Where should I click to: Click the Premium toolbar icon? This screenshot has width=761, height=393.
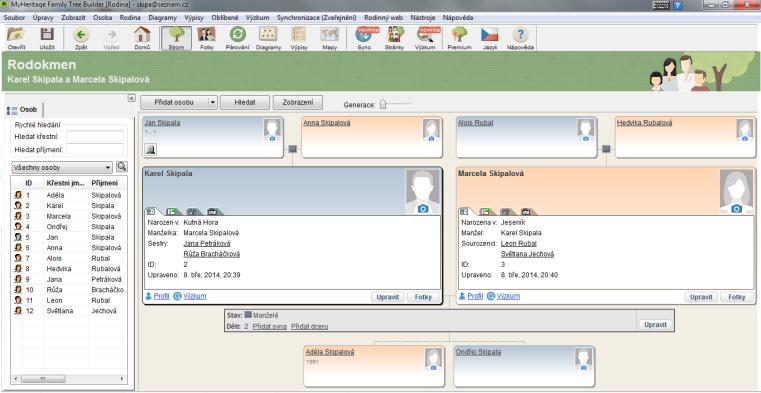[459, 38]
